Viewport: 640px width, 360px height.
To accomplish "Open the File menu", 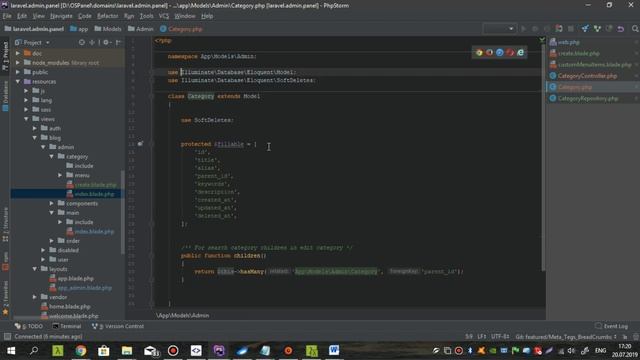I will 7,16.
